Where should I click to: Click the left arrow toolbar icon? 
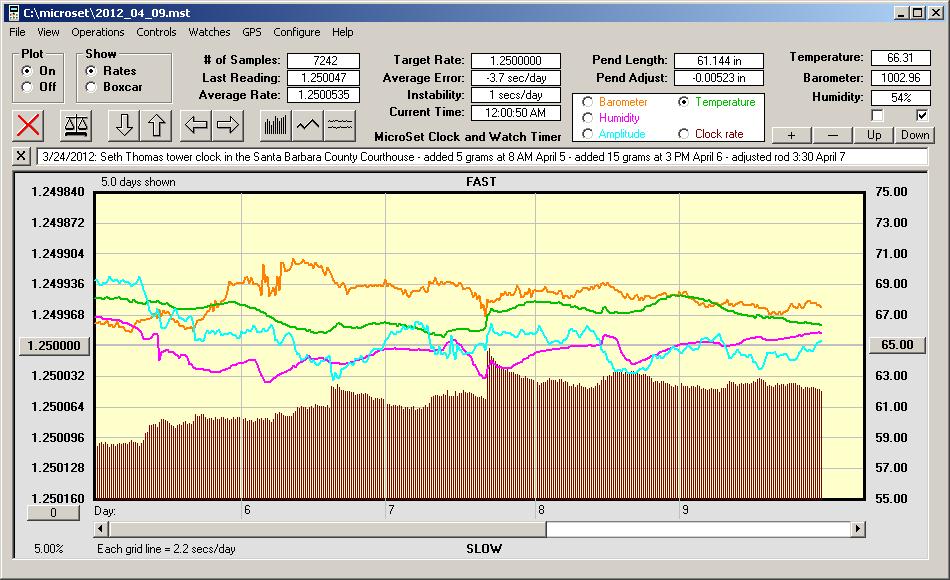coord(196,125)
